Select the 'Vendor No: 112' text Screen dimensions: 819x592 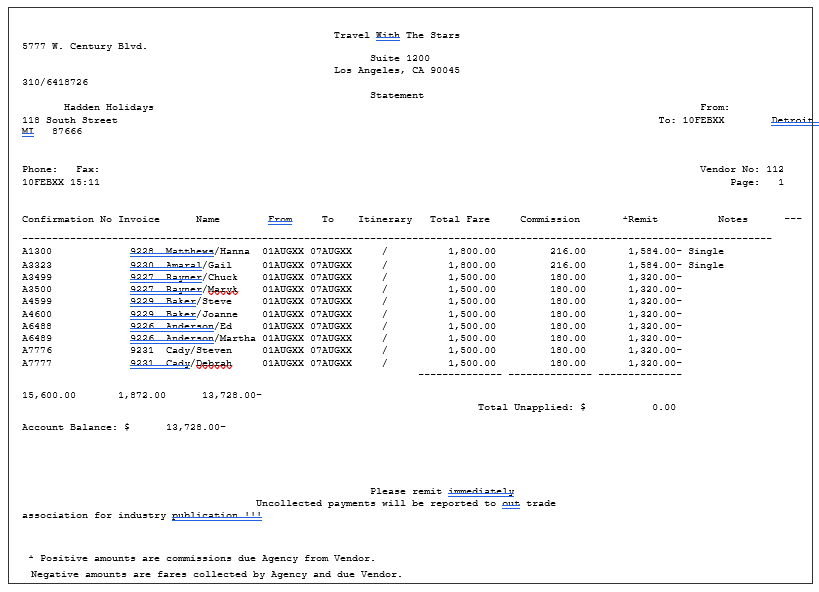pyautogui.click(x=742, y=169)
